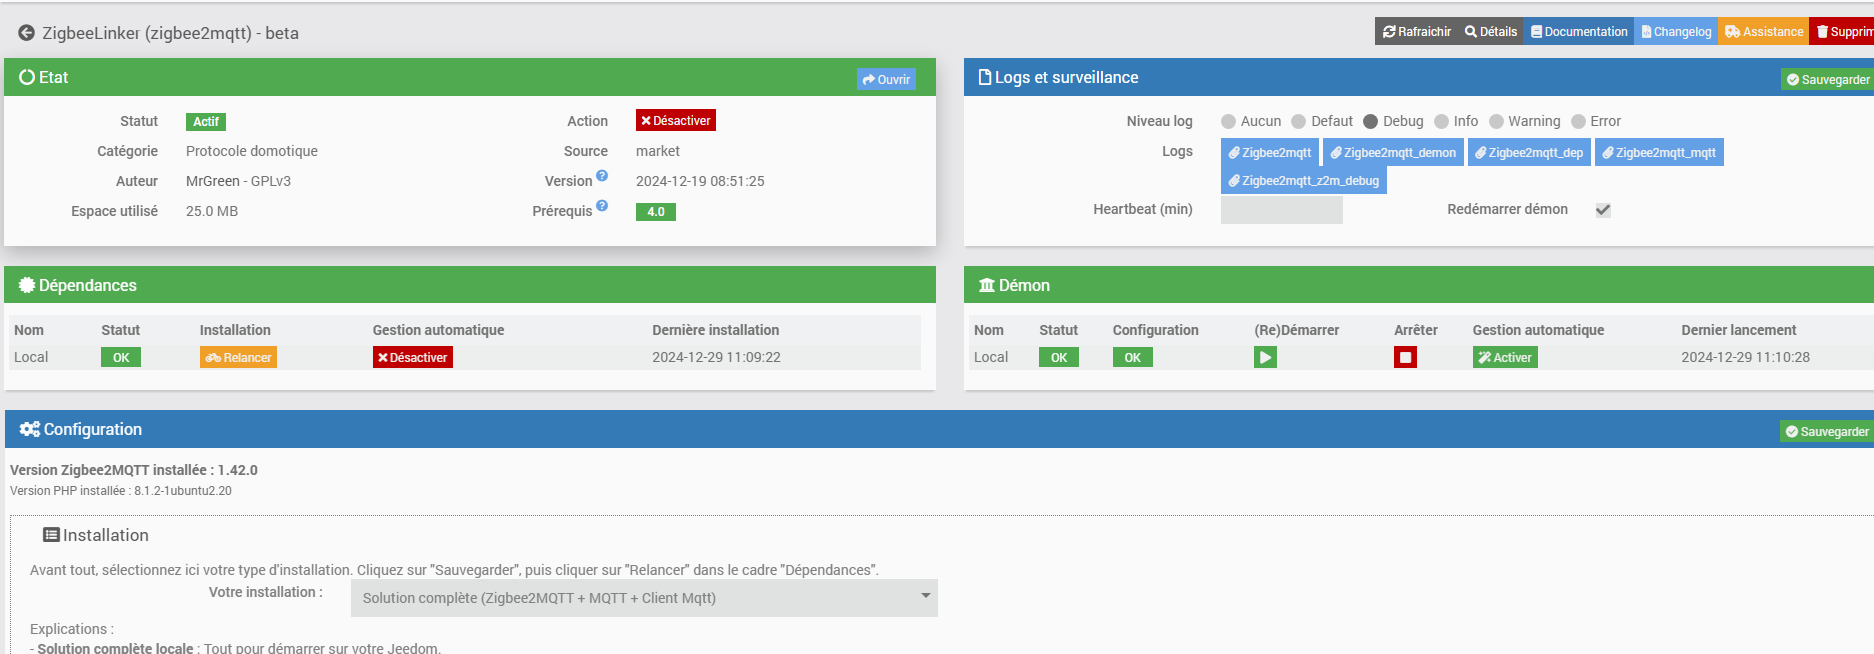1874x654 pixels.
Task: Save the Configuration section
Action: click(1827, 431)
